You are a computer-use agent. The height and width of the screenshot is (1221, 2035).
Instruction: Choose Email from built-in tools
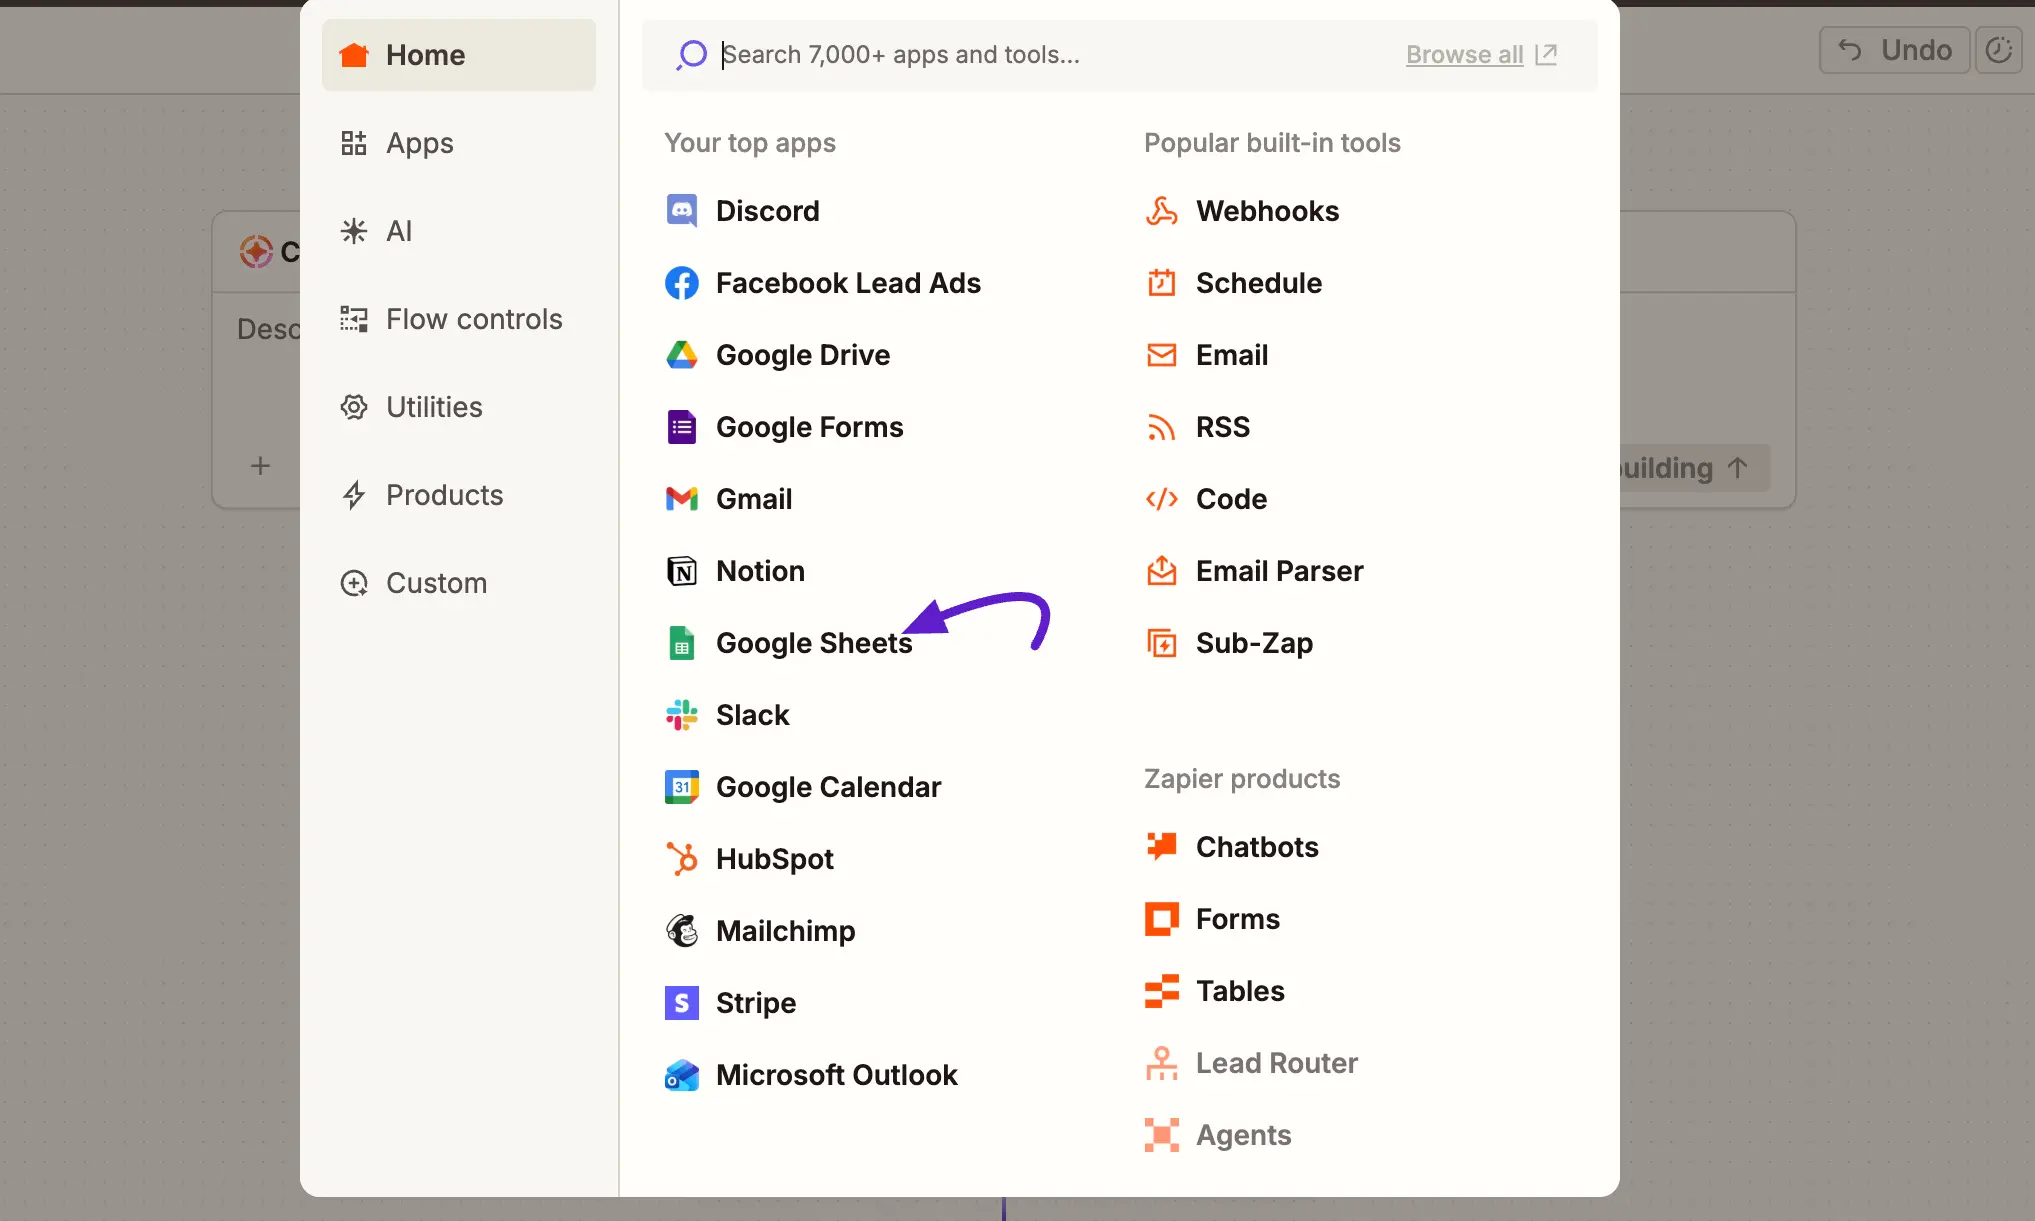point(1232,355)
